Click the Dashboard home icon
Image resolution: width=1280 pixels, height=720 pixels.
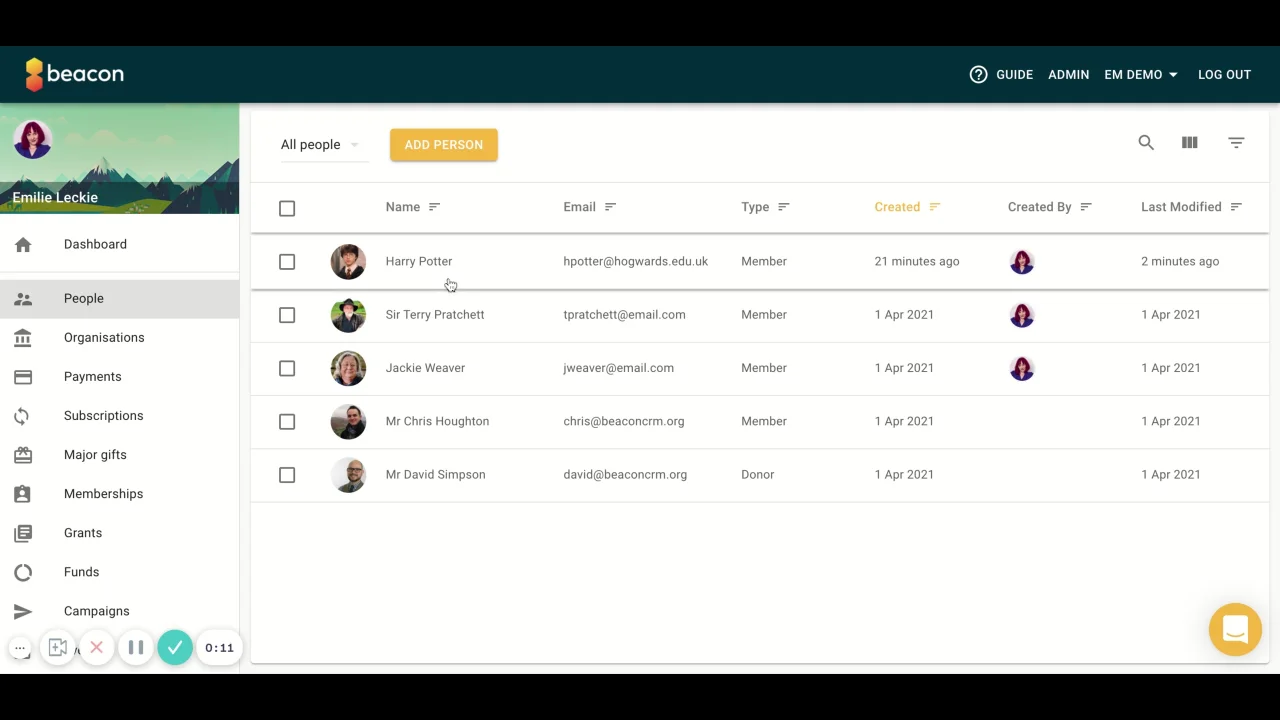tap(23, 244)
